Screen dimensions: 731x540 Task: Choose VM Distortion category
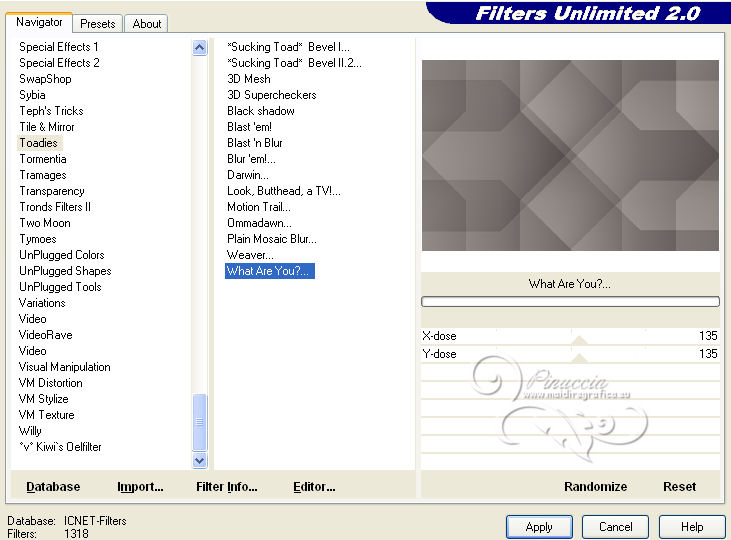pos(50,383)
